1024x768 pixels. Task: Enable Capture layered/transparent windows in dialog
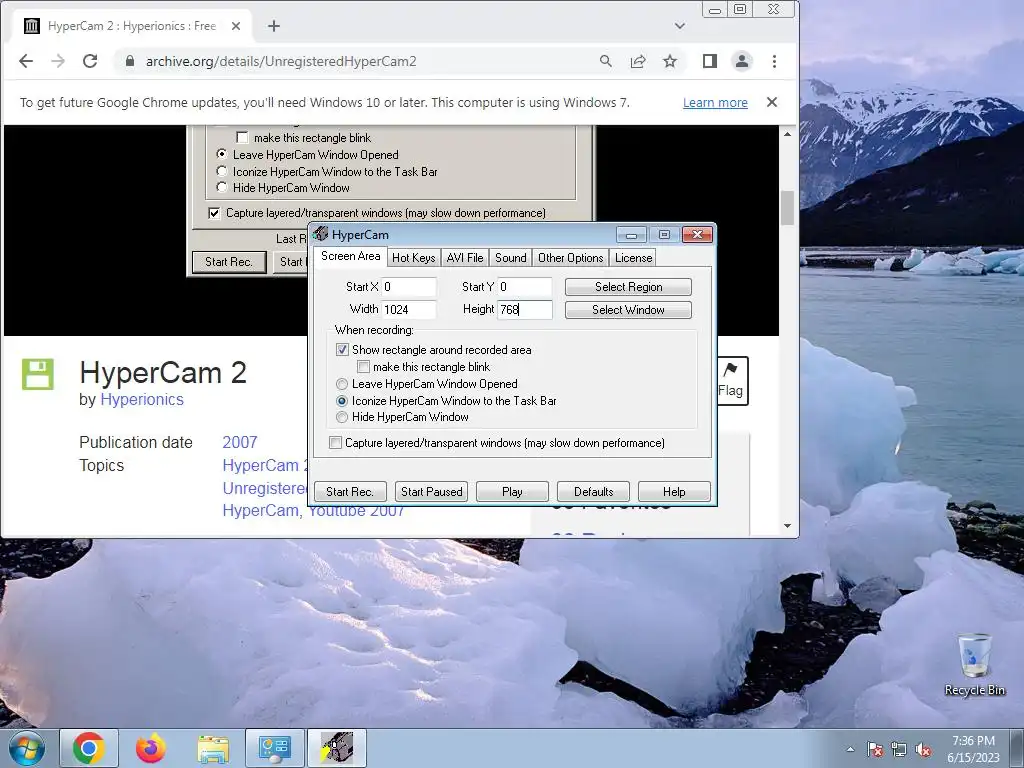[335, 443]
